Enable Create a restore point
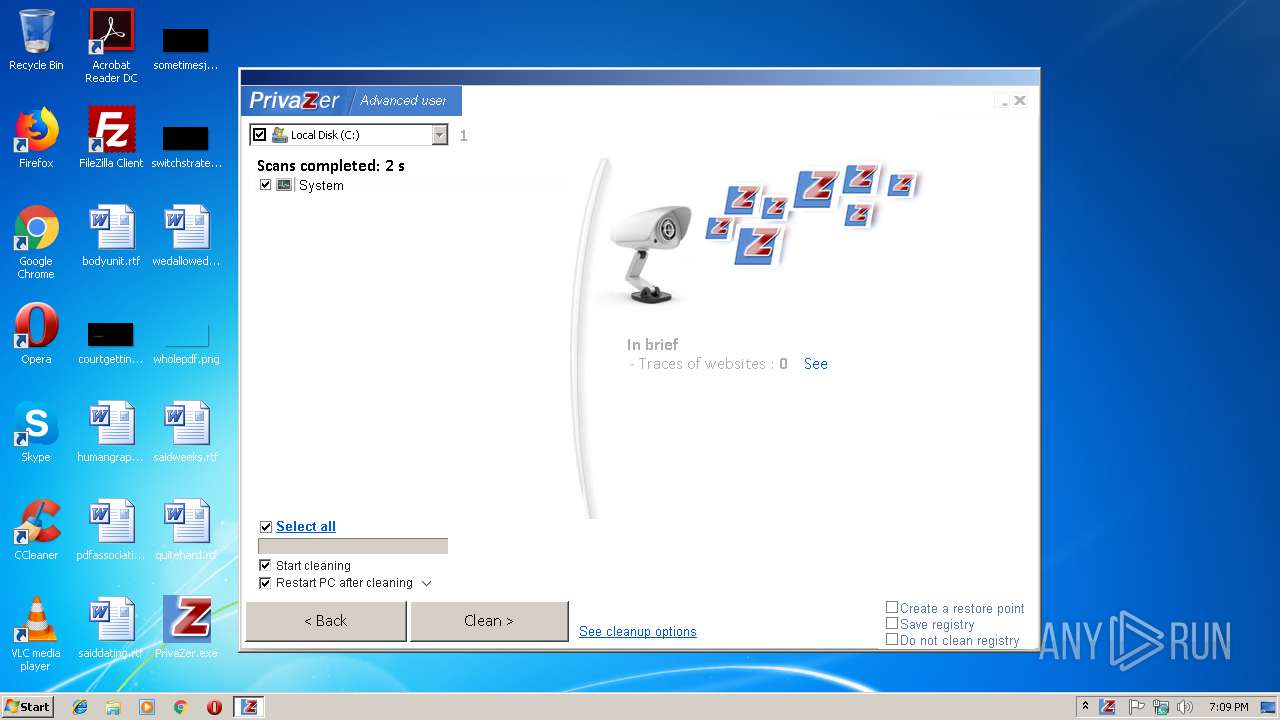 tap(892, 607)
